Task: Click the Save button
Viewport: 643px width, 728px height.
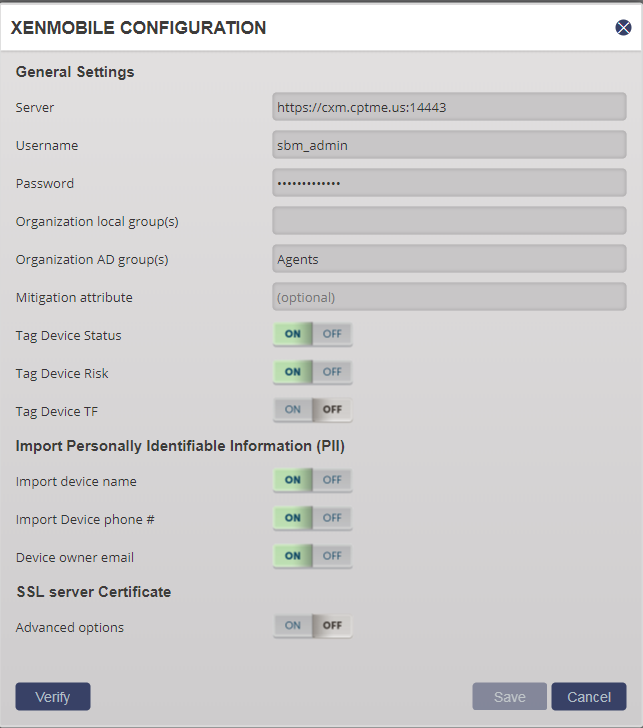Action: point(510,696)
